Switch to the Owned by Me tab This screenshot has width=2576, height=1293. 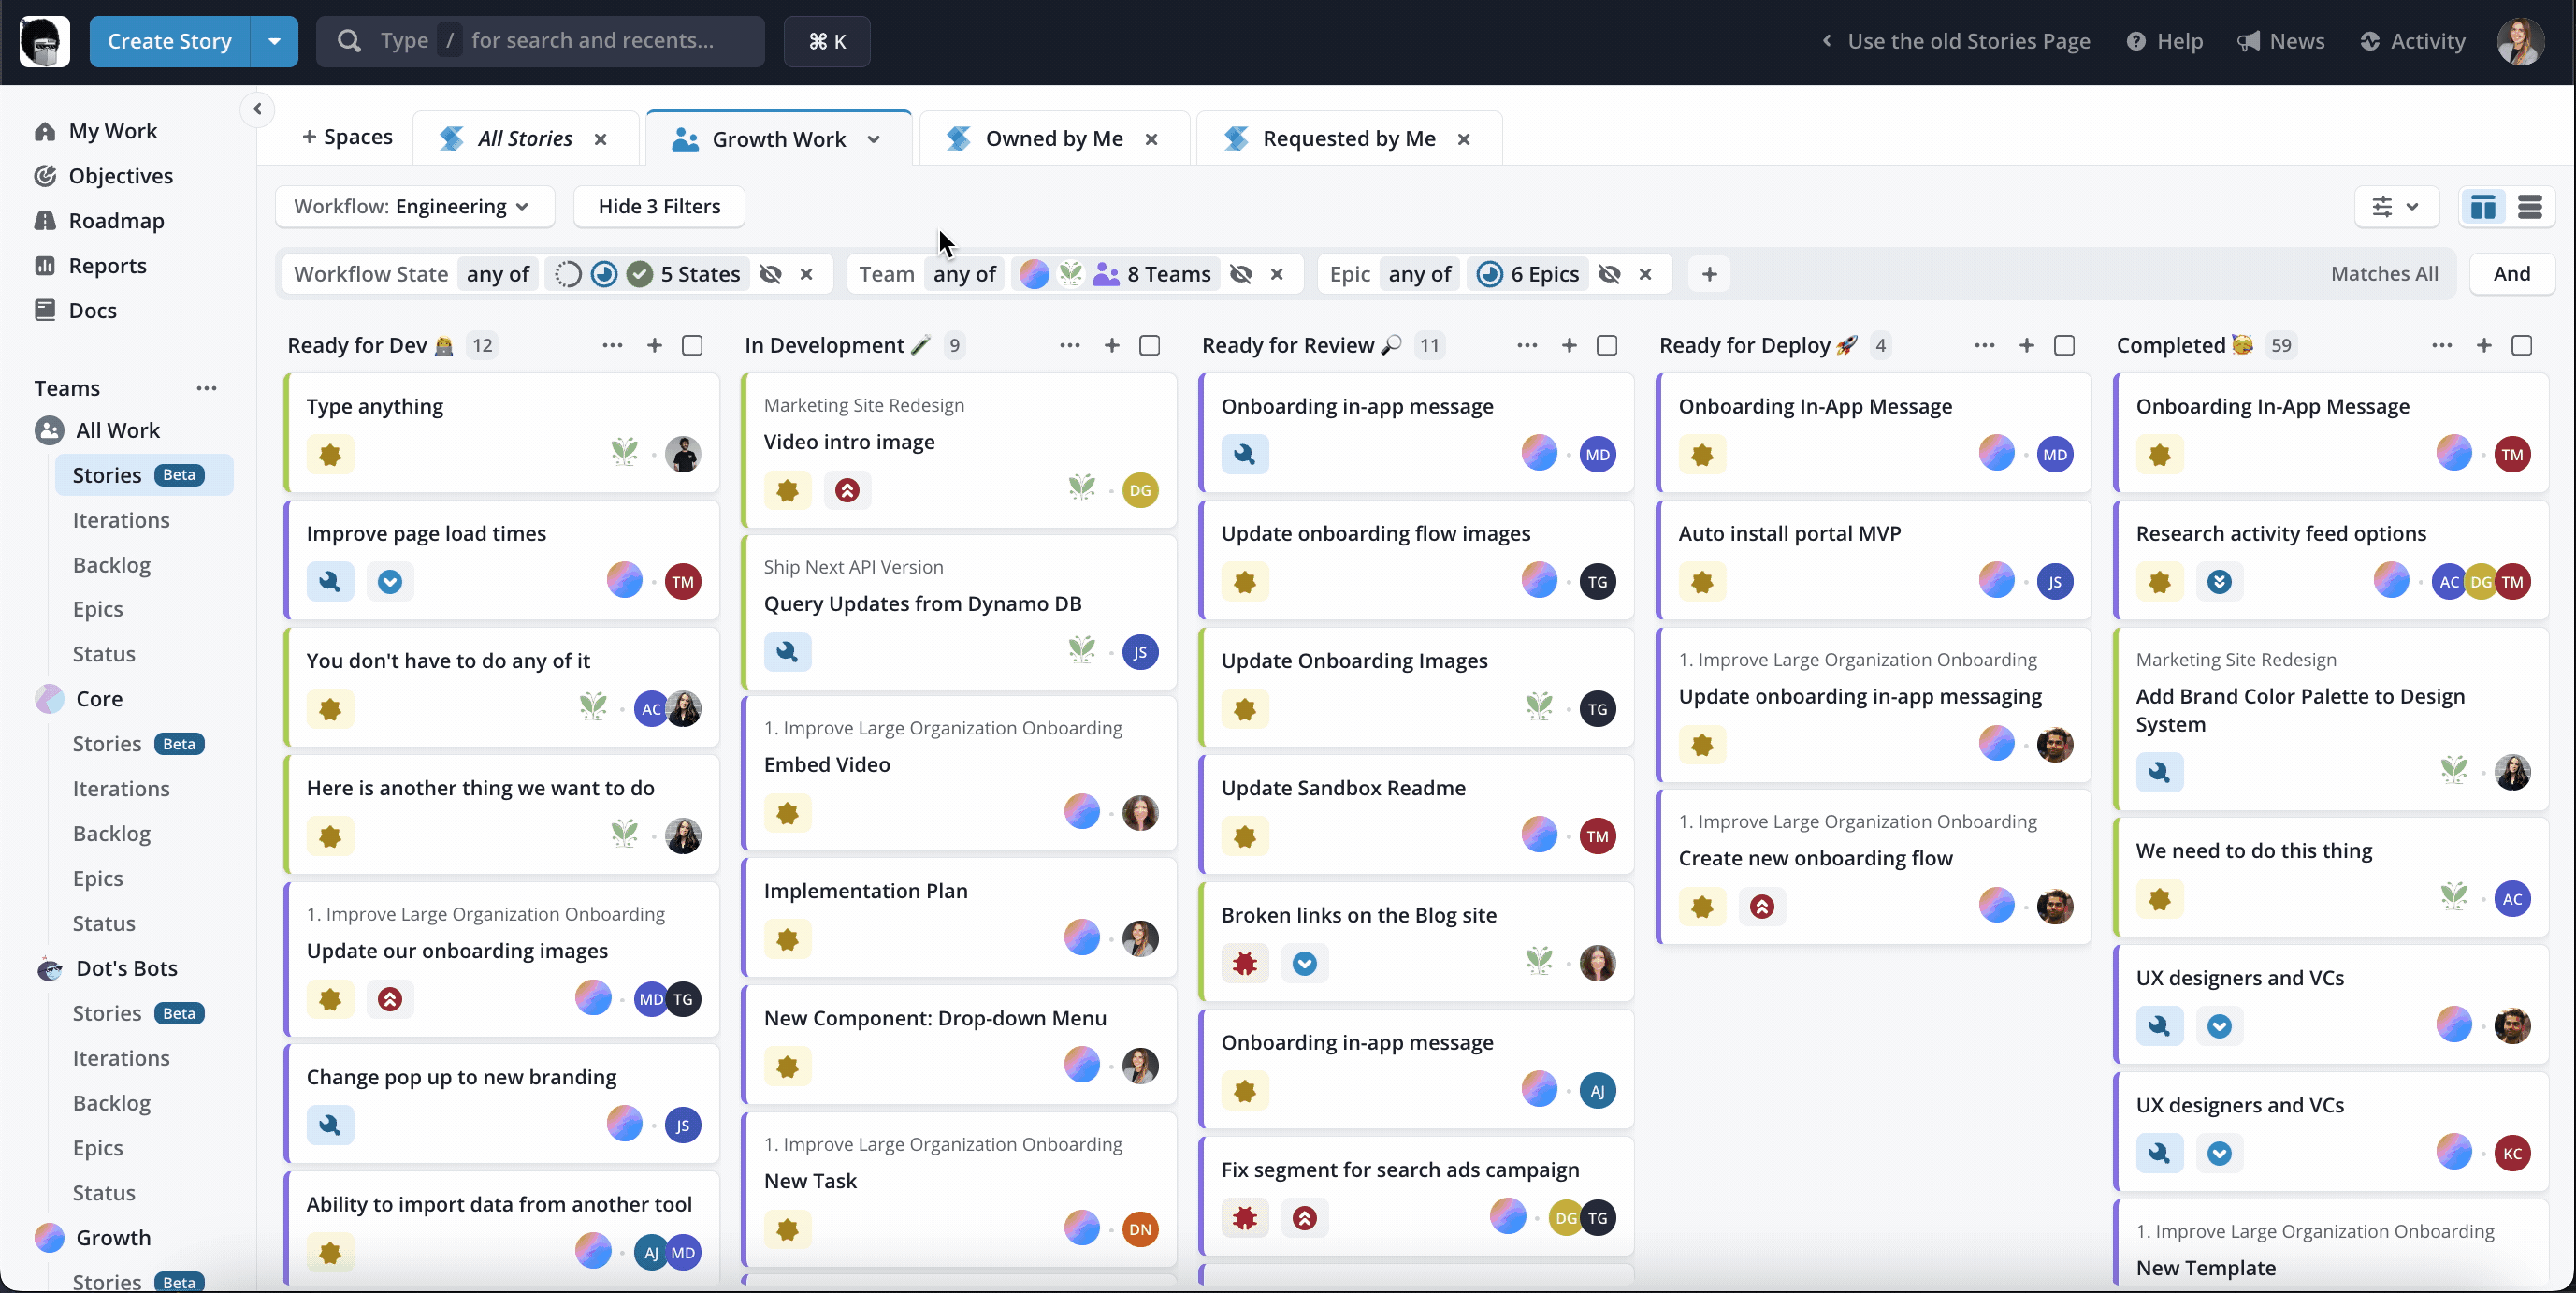[x=1051, y=138]
